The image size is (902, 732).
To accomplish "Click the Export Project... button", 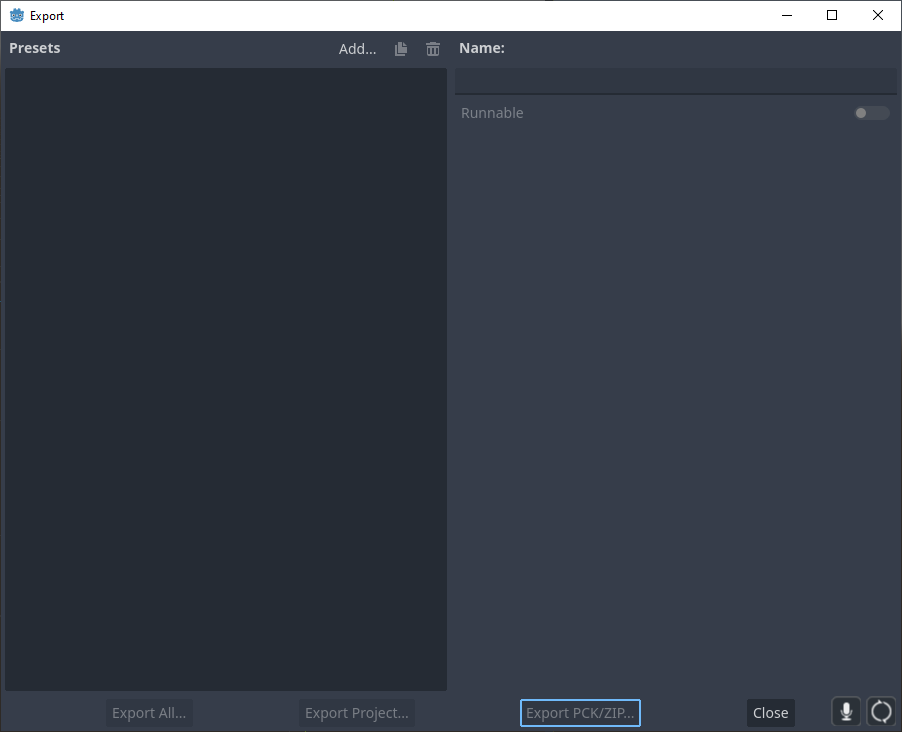I will pyautogui.click(x=357, y=713).
